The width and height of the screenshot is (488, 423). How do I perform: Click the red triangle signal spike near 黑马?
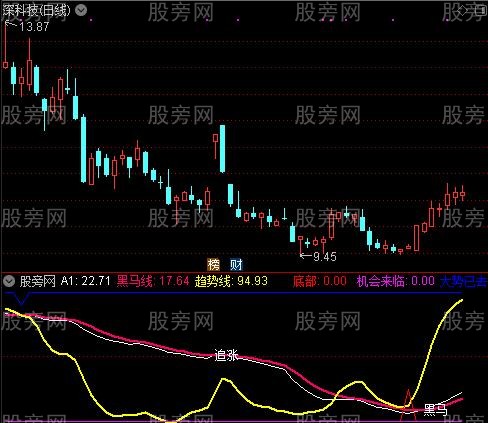408,405
